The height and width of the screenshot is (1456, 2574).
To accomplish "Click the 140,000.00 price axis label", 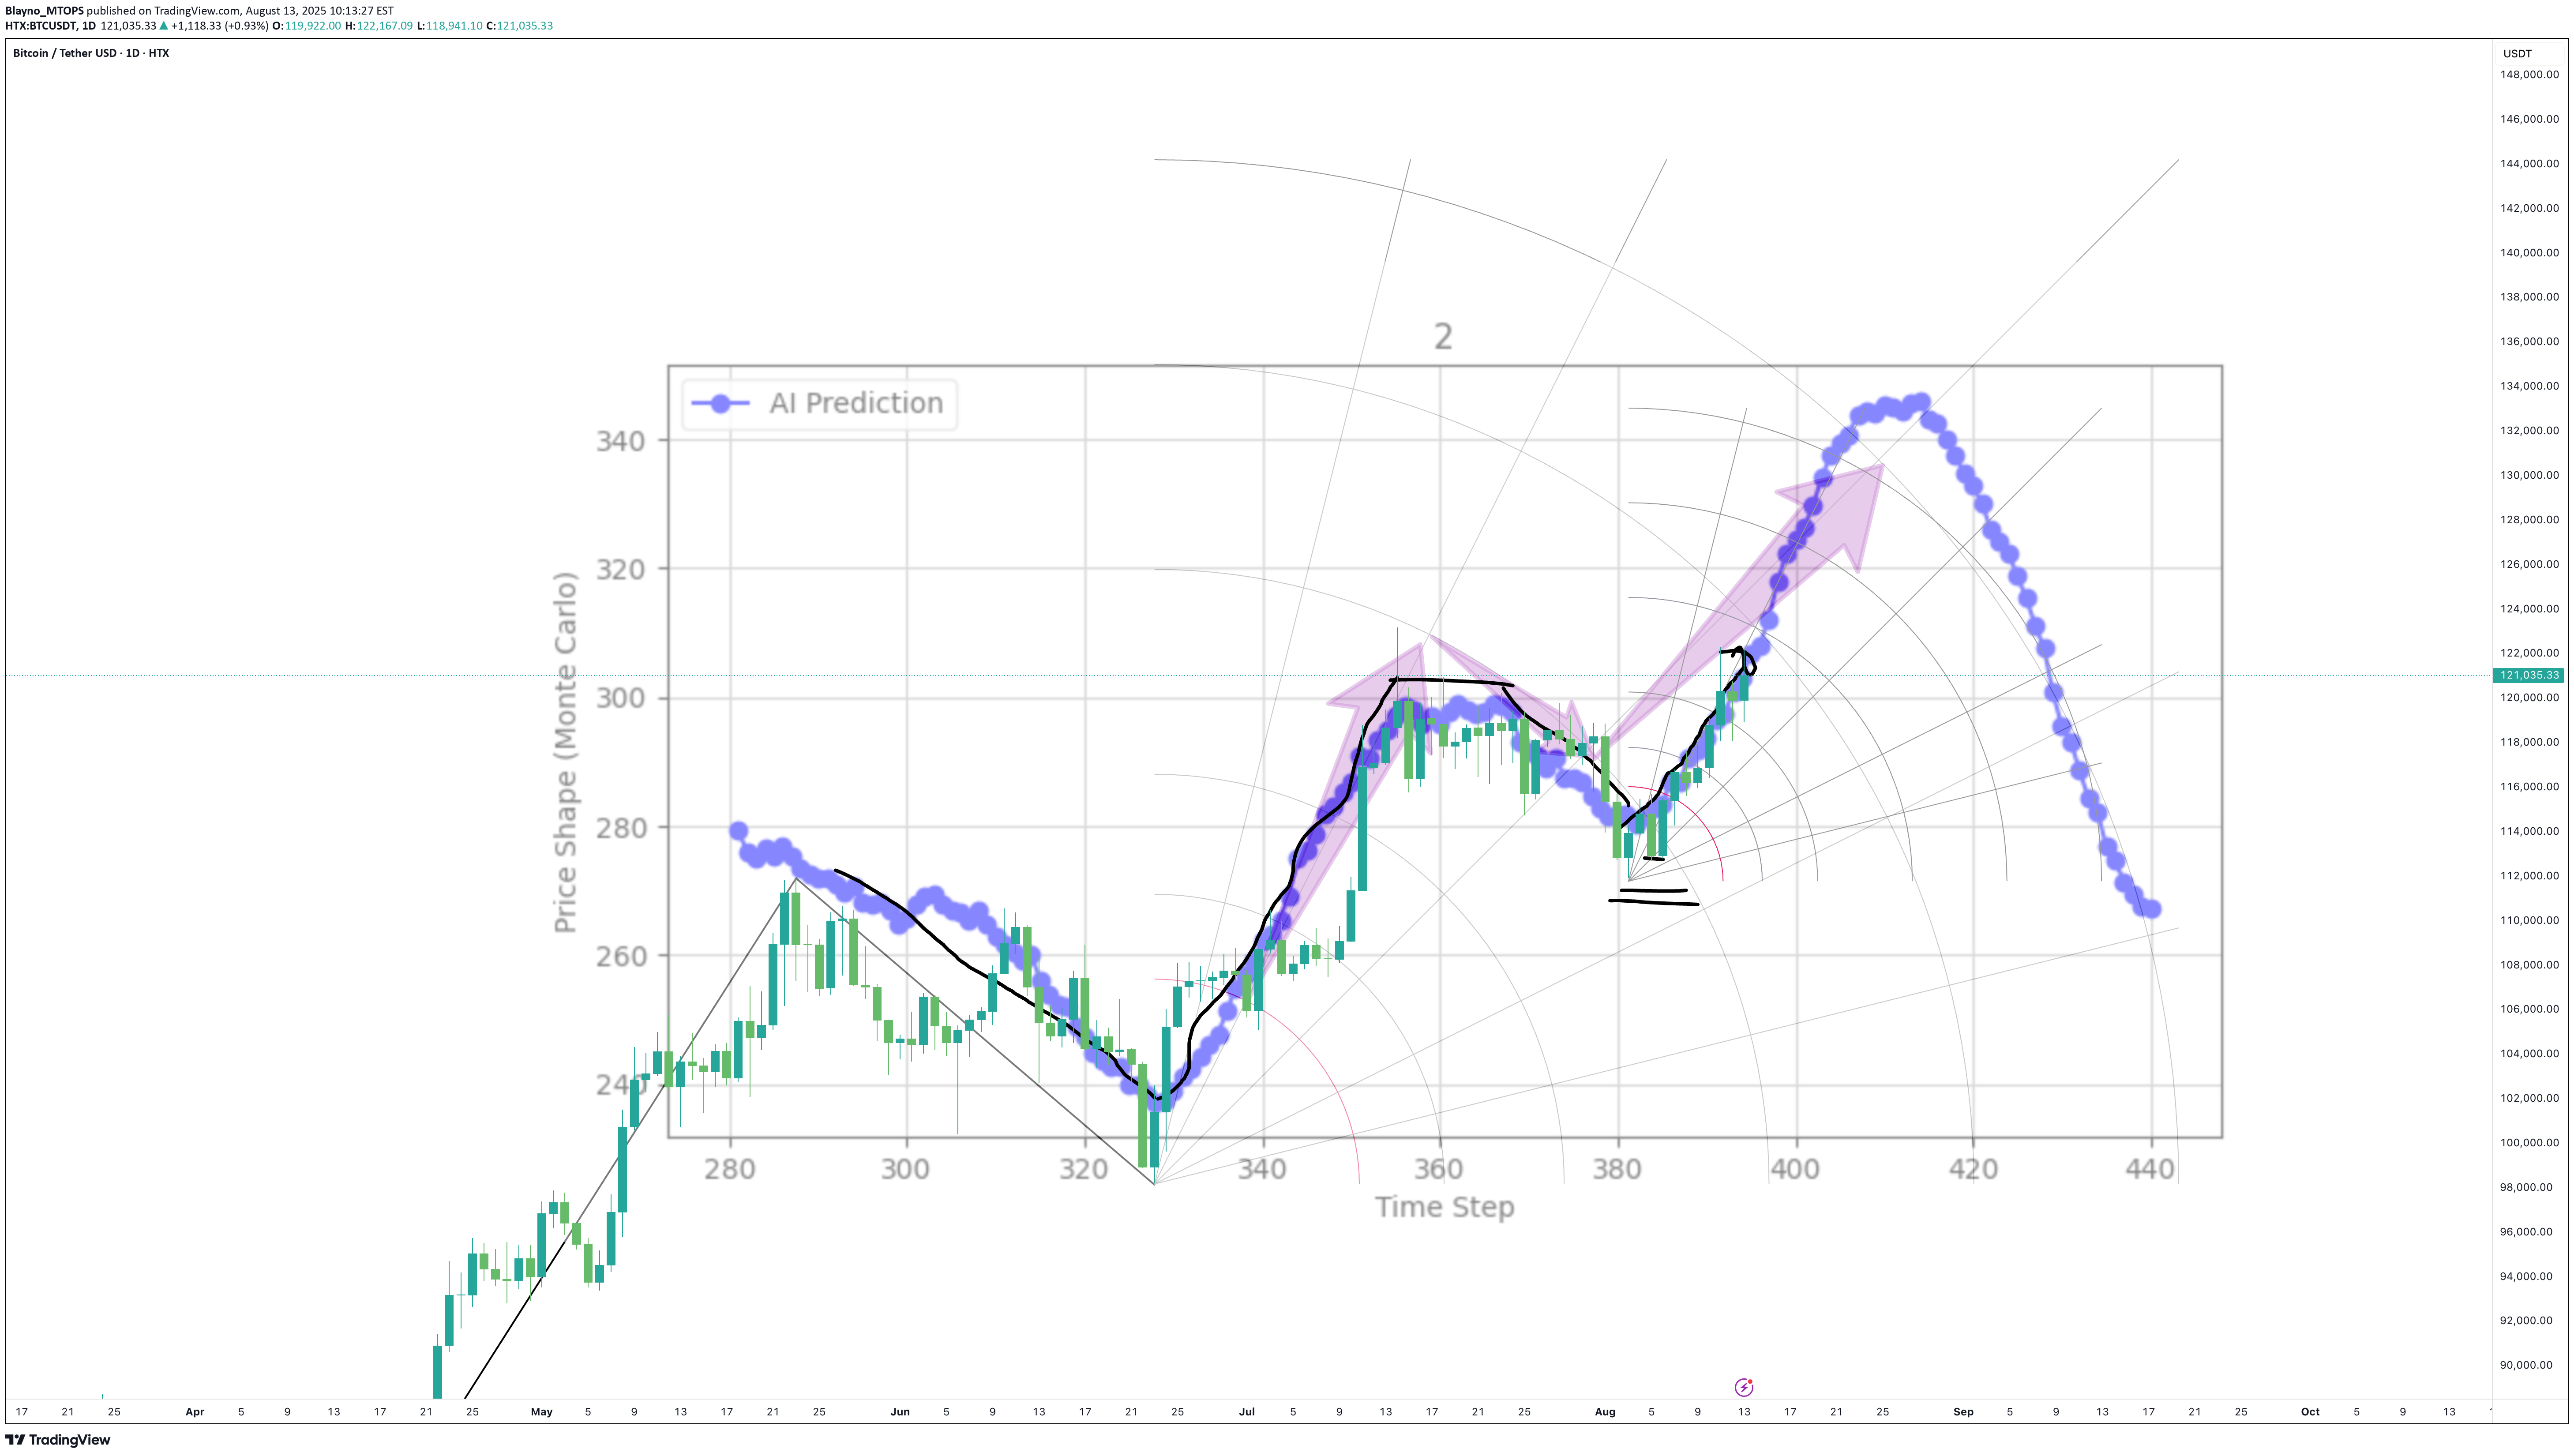I will (2529, 252).
